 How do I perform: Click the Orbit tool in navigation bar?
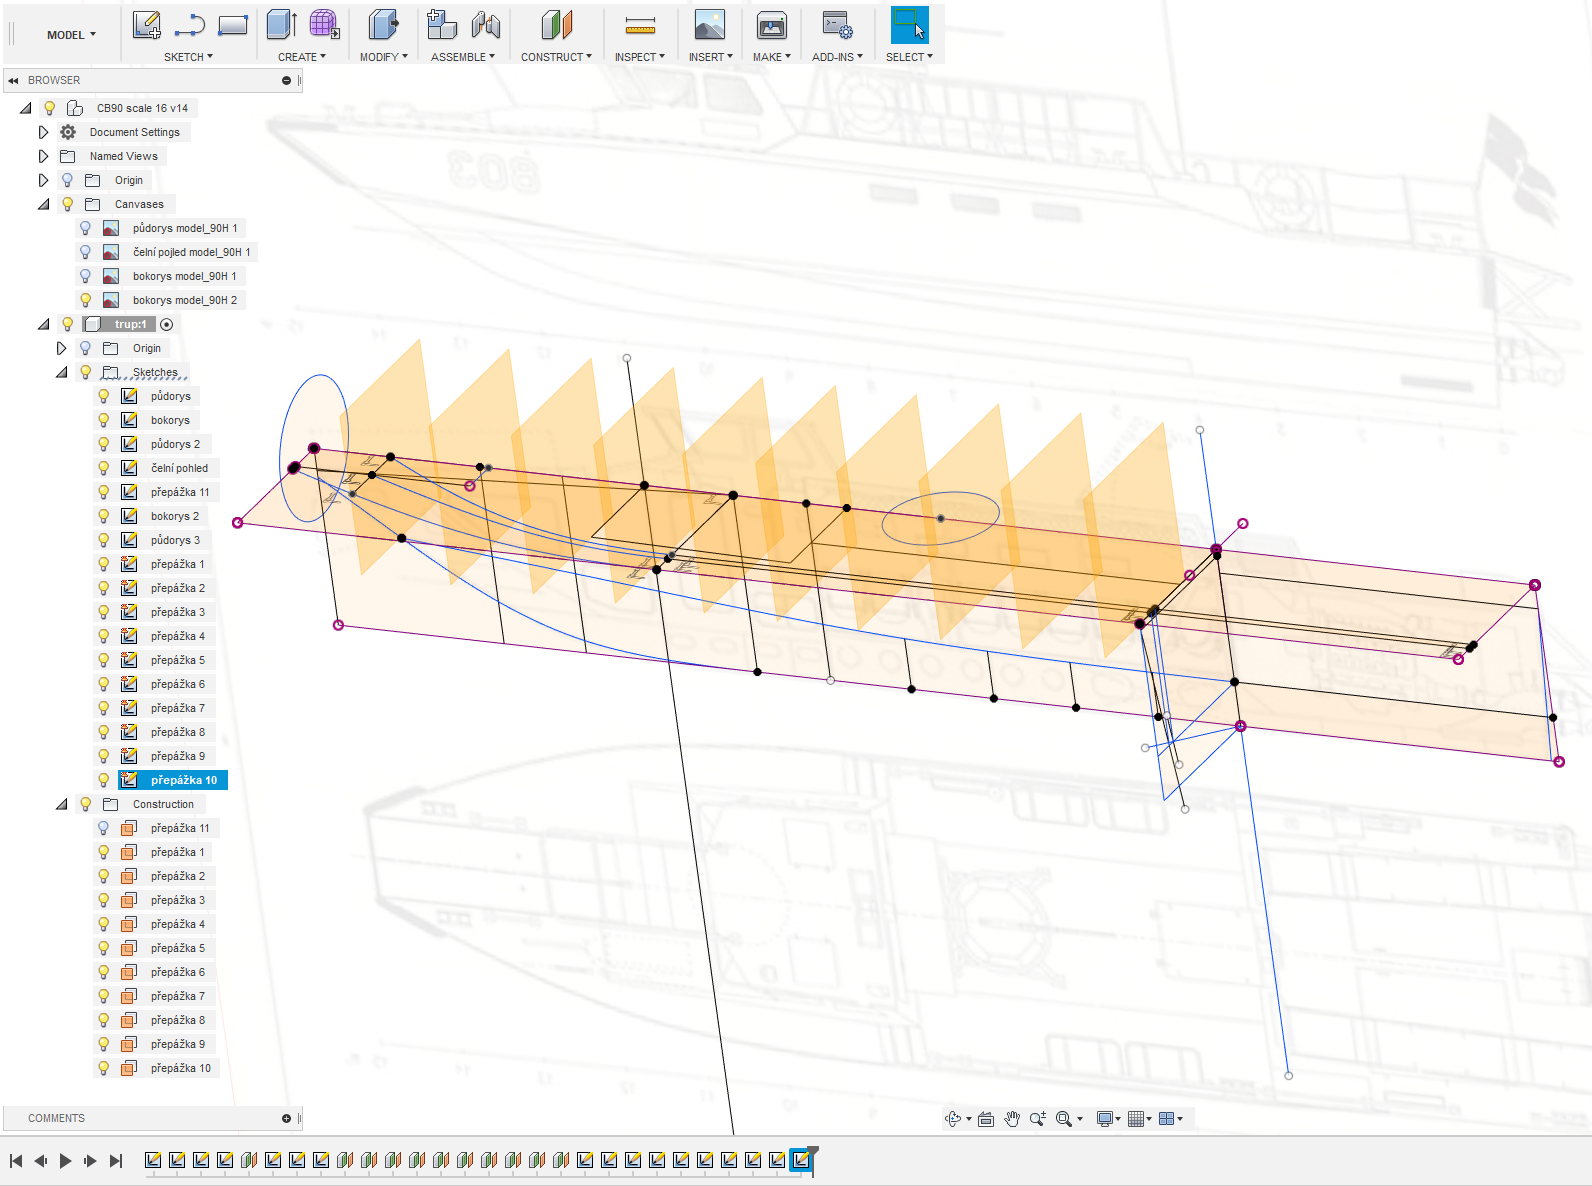[x=953, y=1119]
